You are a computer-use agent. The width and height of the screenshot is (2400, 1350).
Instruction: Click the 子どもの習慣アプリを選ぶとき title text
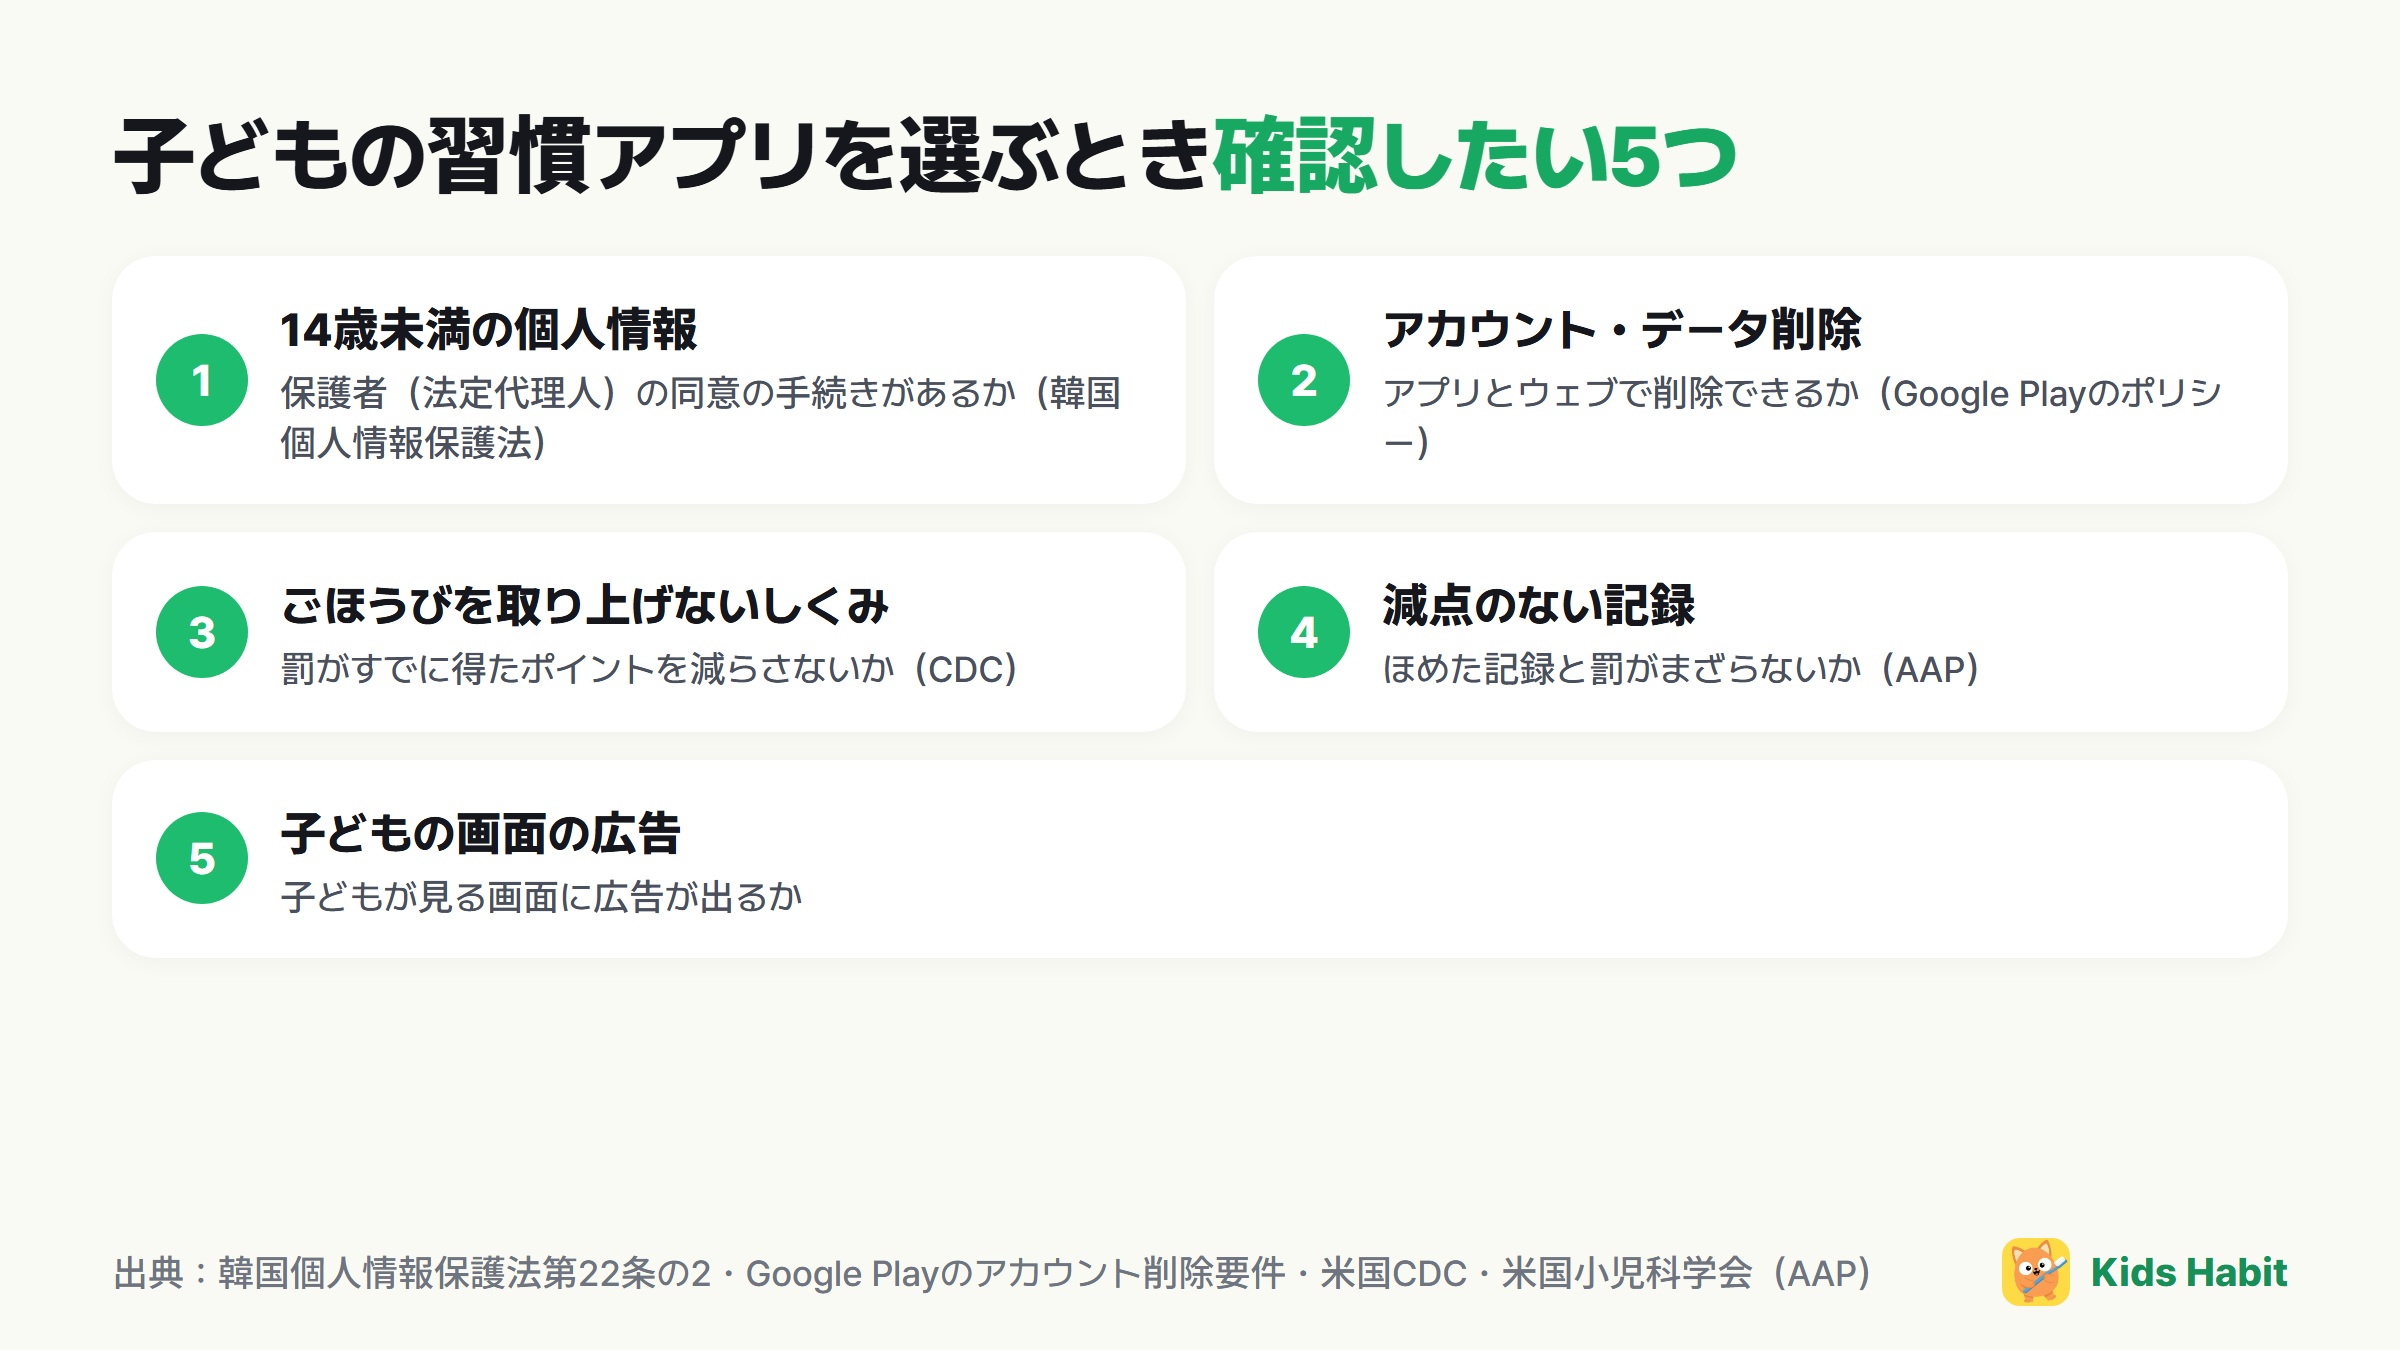pyautogui.click(x=663, y=156)
